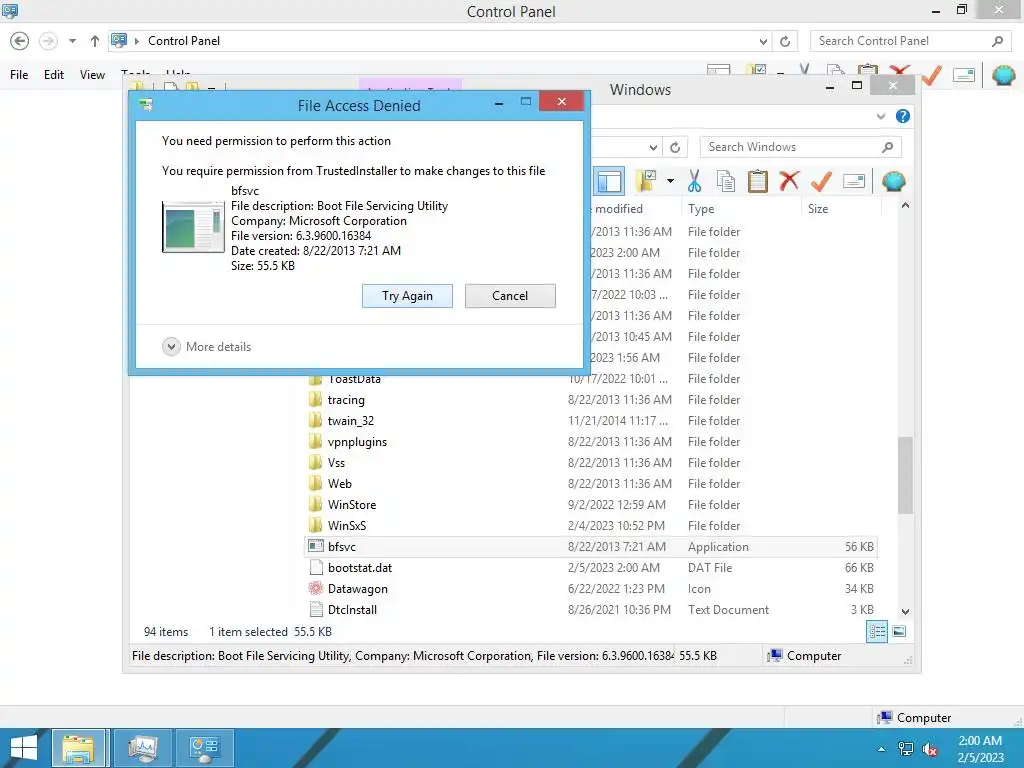The height and width of the screenshot is (768, 1024).
Task: Click the muted volume icon in the tray
Action: (929, 749)
